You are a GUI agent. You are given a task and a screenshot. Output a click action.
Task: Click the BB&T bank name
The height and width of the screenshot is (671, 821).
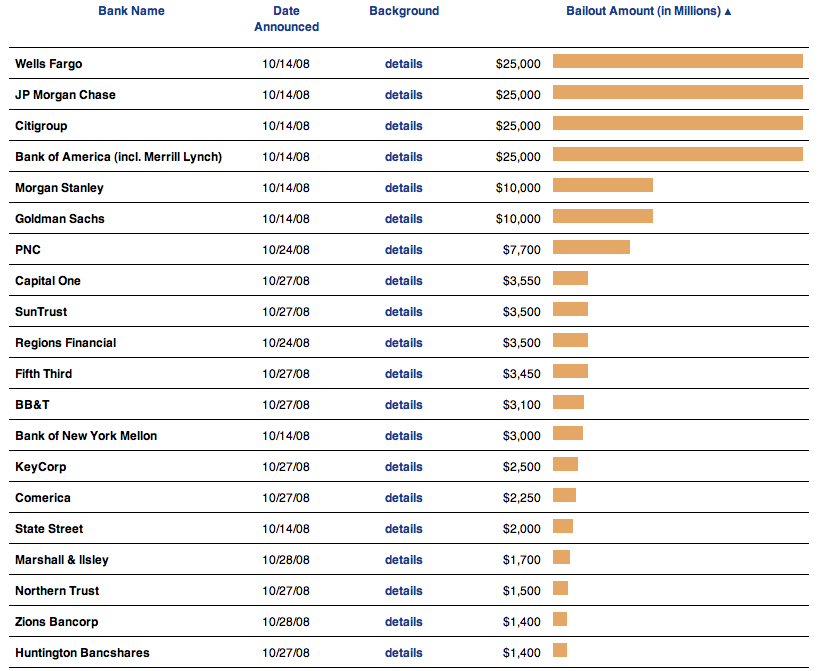point(32,405)
